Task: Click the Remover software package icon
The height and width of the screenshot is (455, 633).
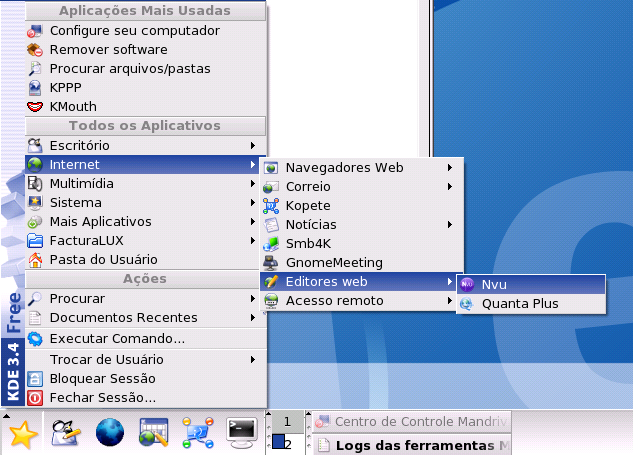Action: point(35,50)
